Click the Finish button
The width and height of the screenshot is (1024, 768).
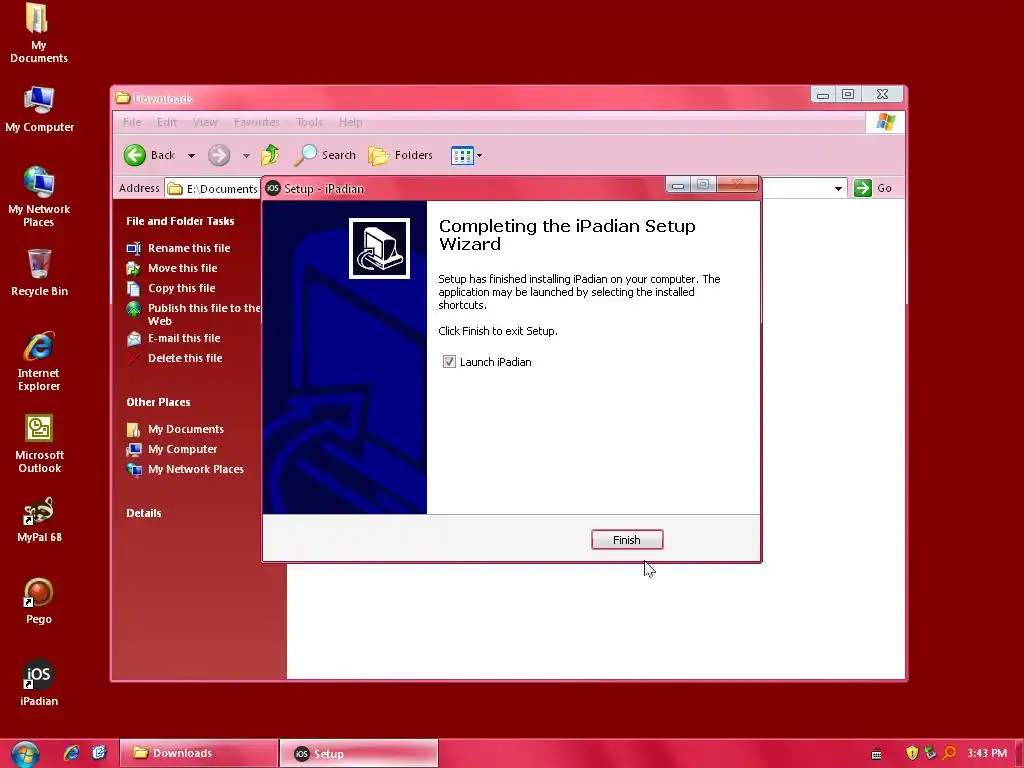[x=627, y=539]
